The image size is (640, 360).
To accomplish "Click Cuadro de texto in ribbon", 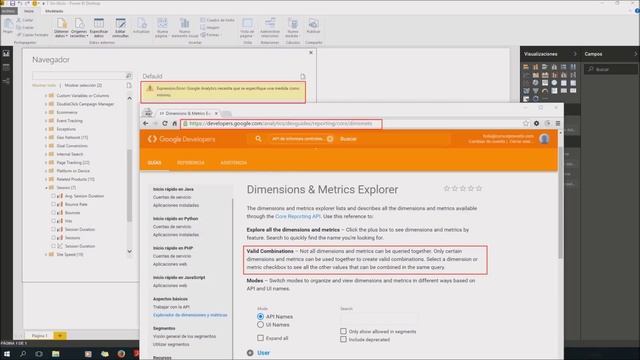I will tap(218, 20).
